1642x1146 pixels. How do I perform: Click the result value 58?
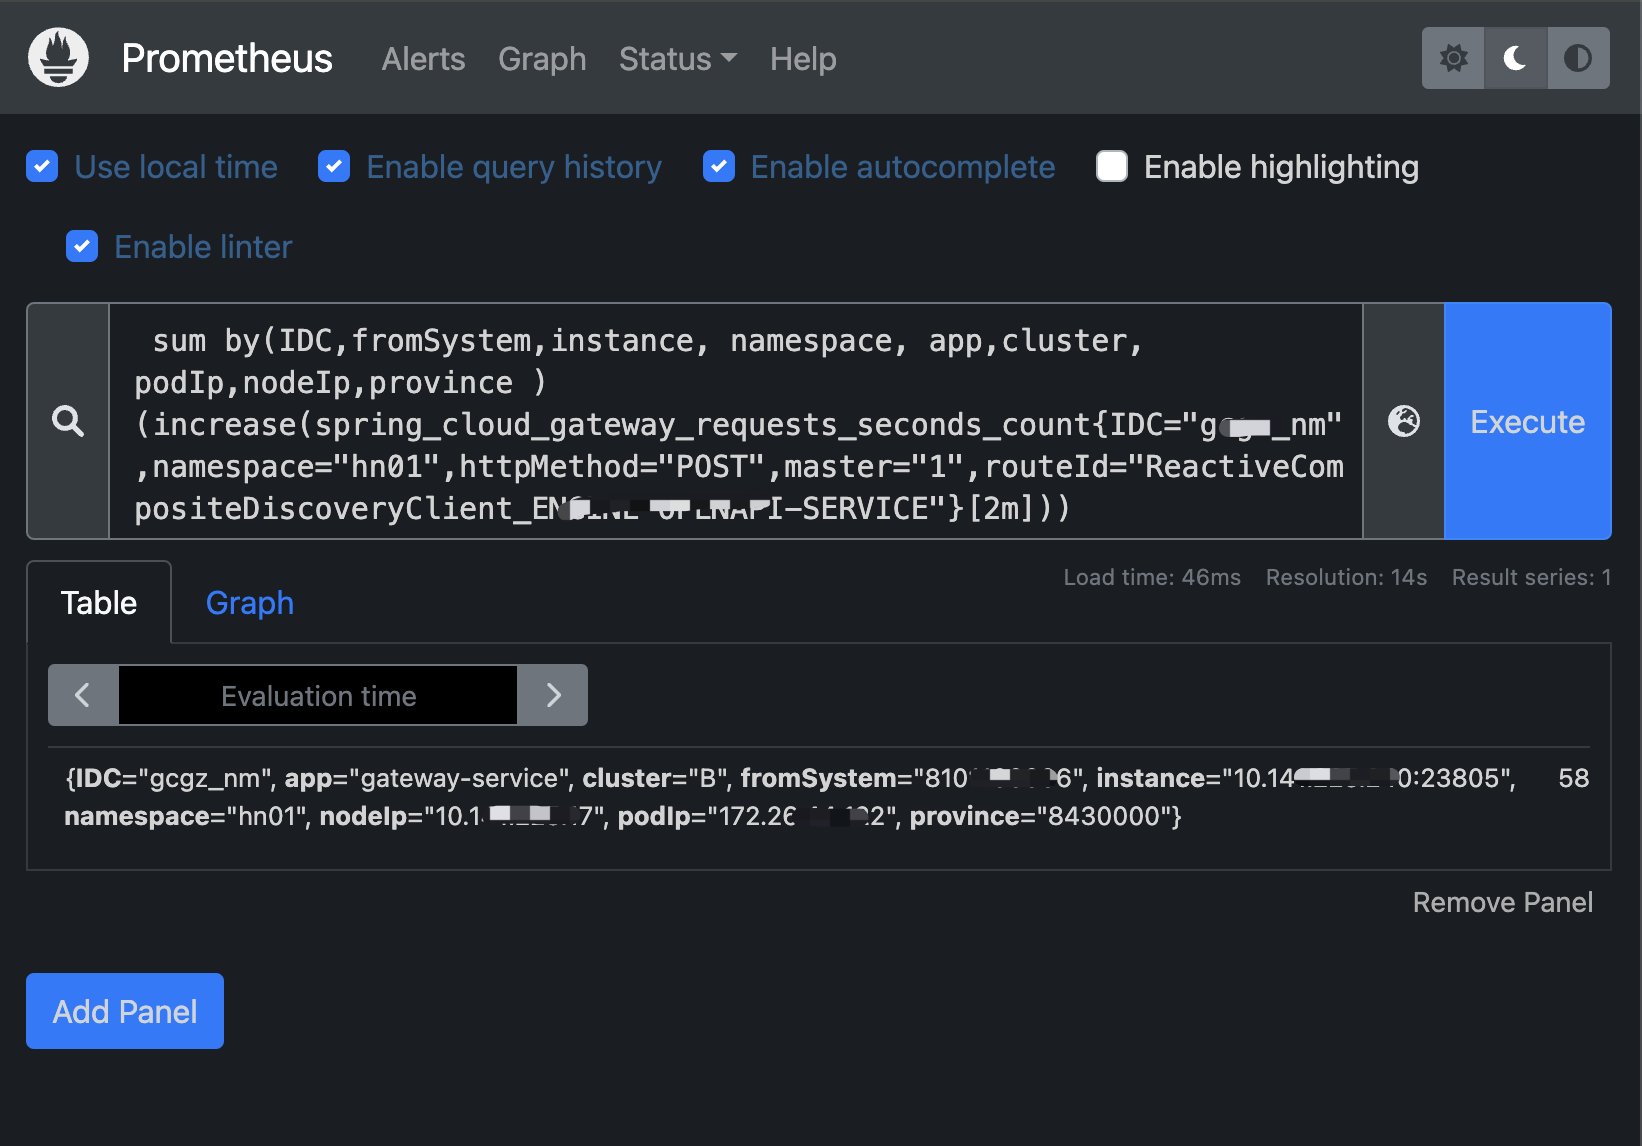point(1573,778)
